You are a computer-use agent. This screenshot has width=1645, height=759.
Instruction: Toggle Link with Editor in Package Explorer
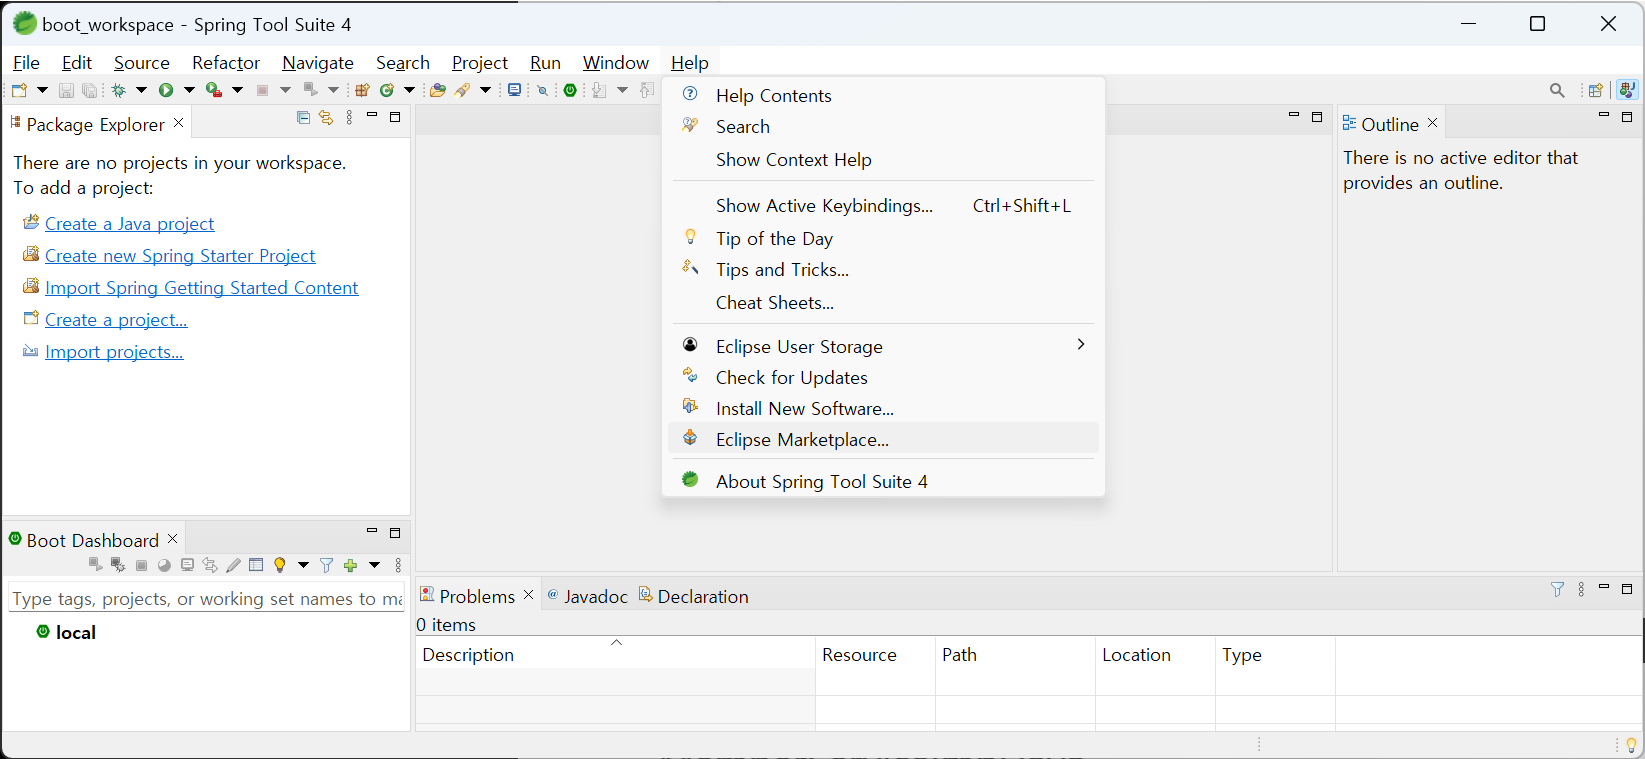pyautogui.click(x=326, y=118)
